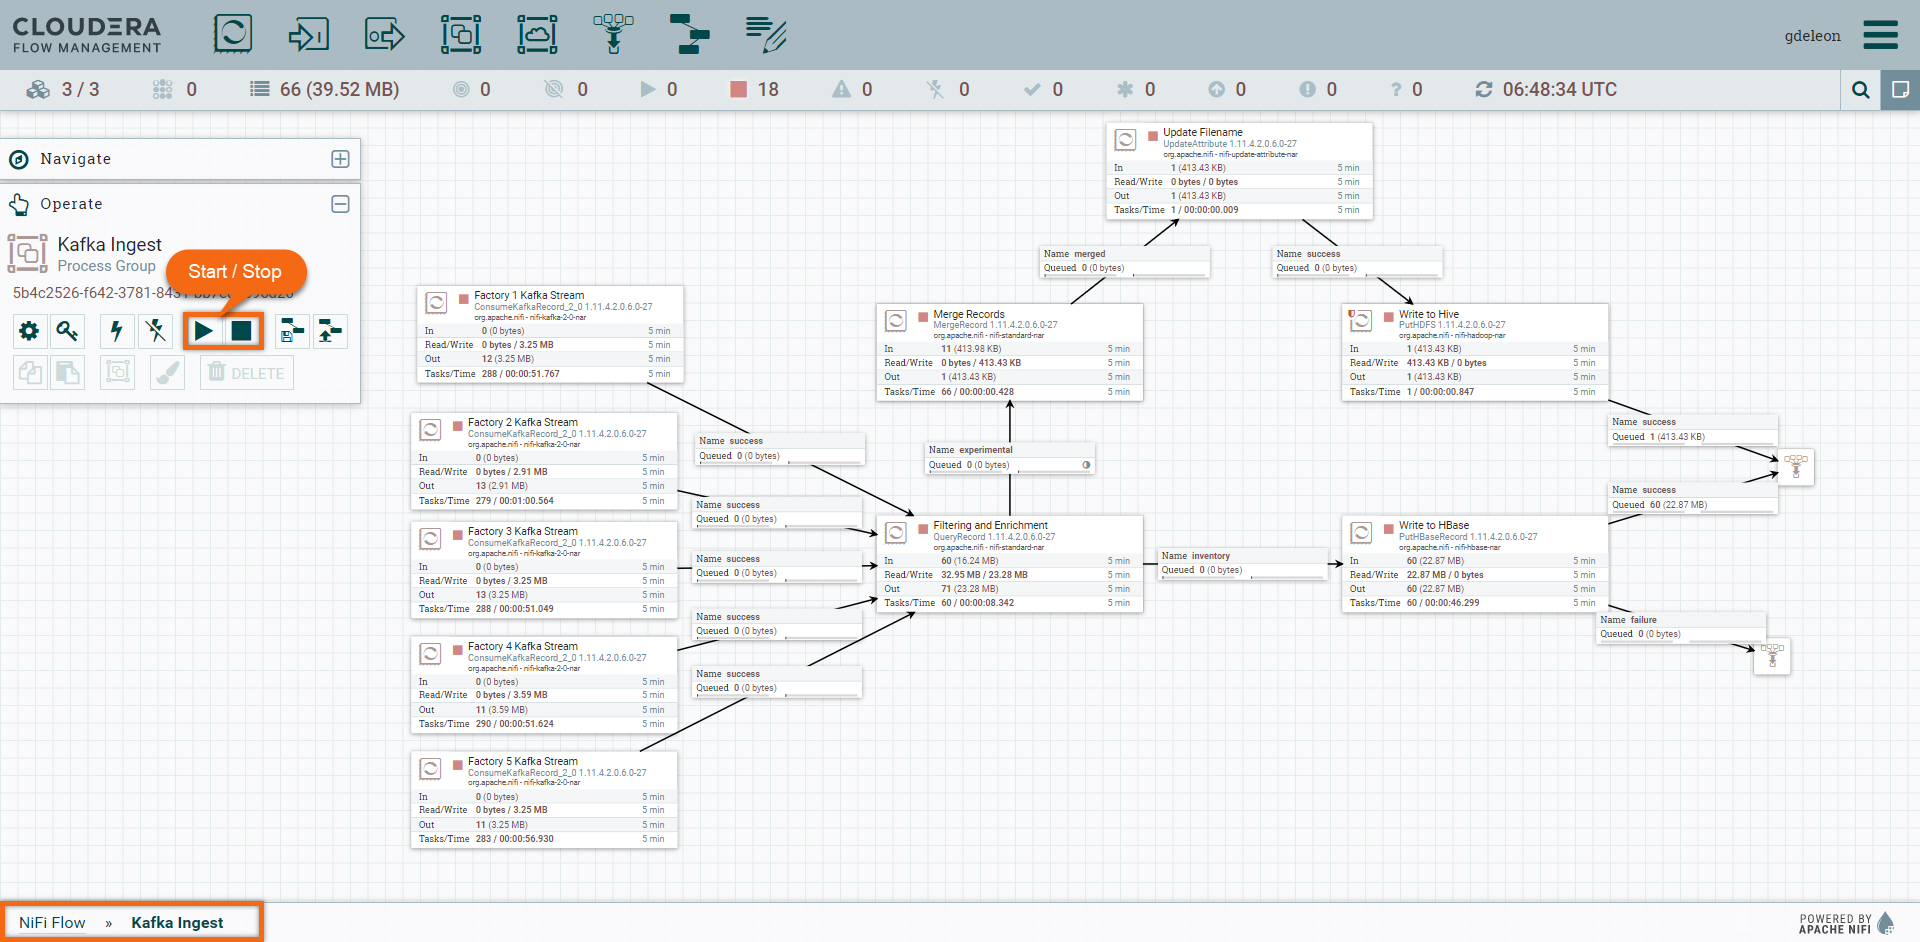Click the Group icon in Operate panel
The image size is (1920, 942).
coord(117,373)
